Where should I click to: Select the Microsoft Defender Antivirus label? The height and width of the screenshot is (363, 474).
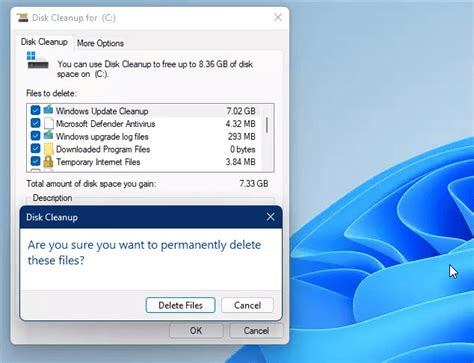pyautogui.click(x=106, y=124)
